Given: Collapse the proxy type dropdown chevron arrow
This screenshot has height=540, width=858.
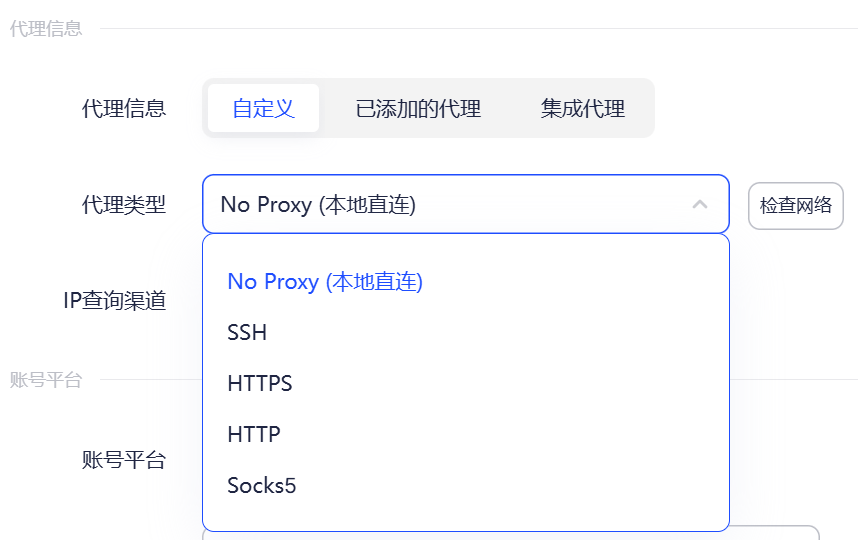Looking at the screenshot, I should point(700,205).
